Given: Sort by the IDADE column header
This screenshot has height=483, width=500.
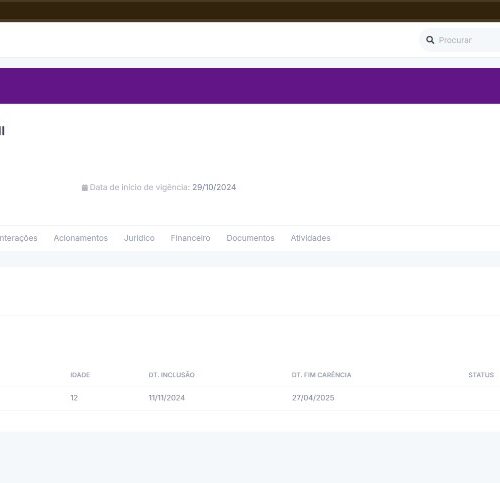Looking at the screenshot, I should point(80,375).
